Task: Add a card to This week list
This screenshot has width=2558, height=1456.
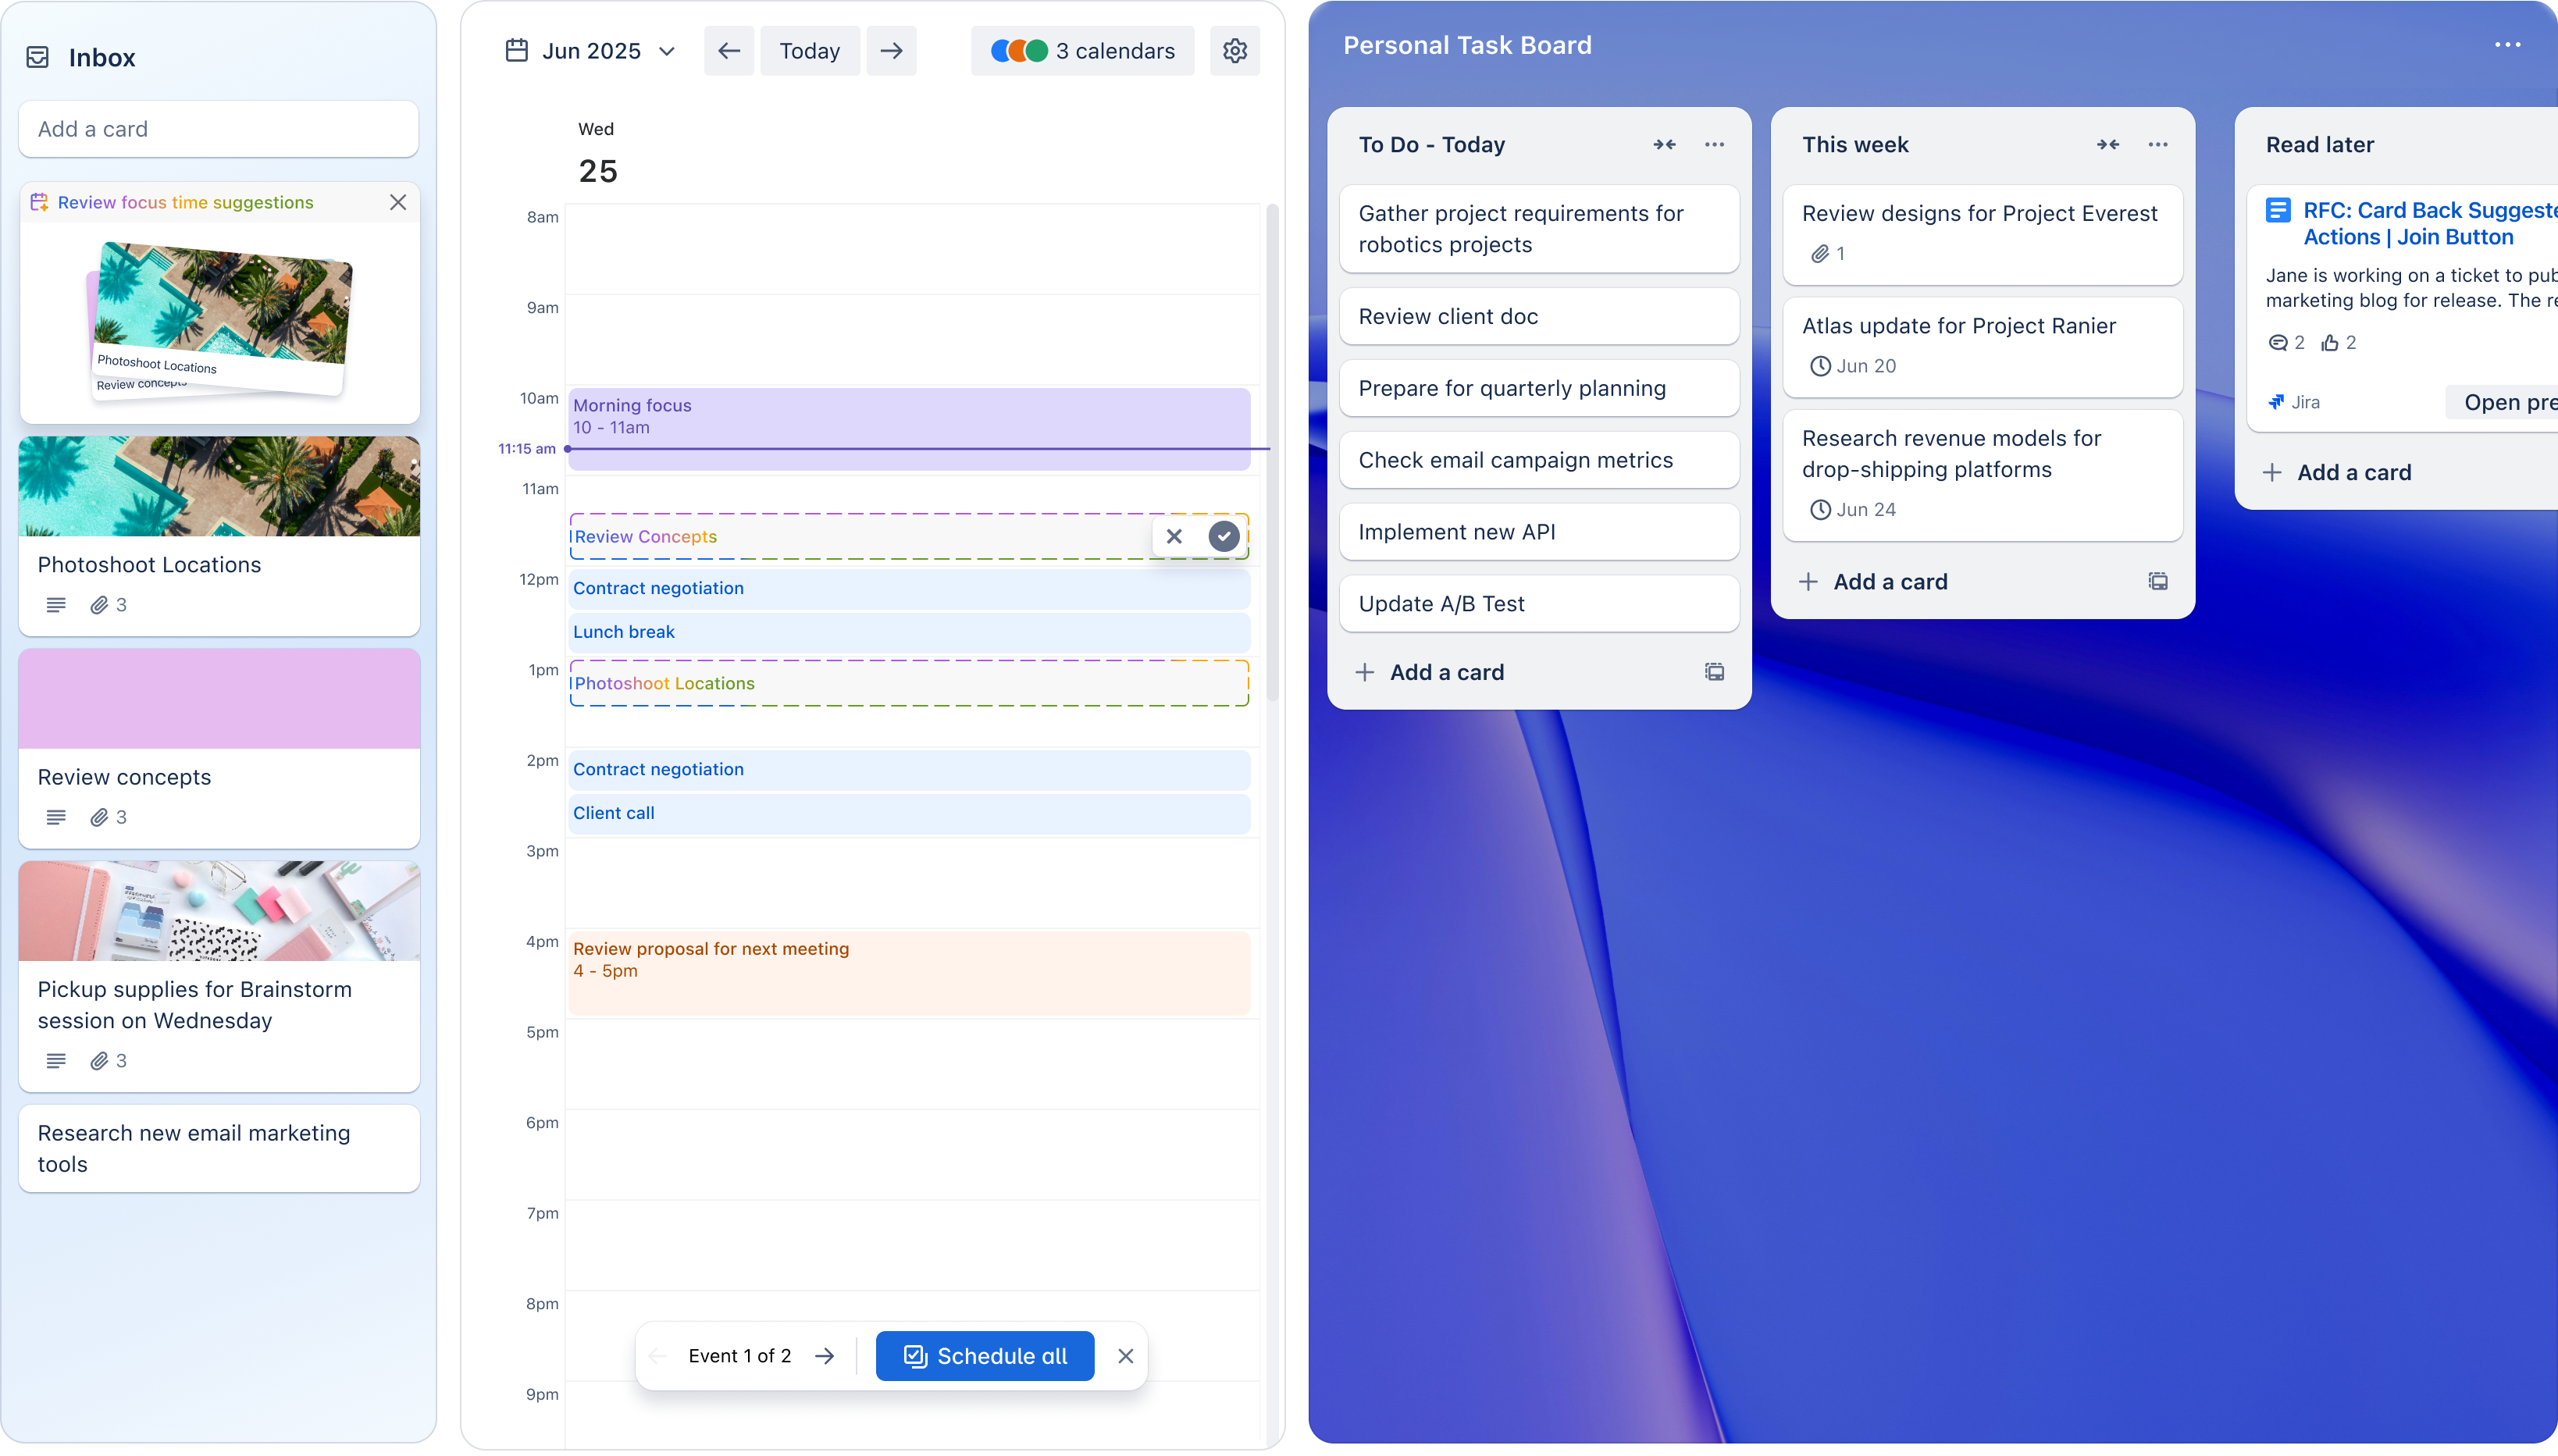Action: [x=1873, y=582]
